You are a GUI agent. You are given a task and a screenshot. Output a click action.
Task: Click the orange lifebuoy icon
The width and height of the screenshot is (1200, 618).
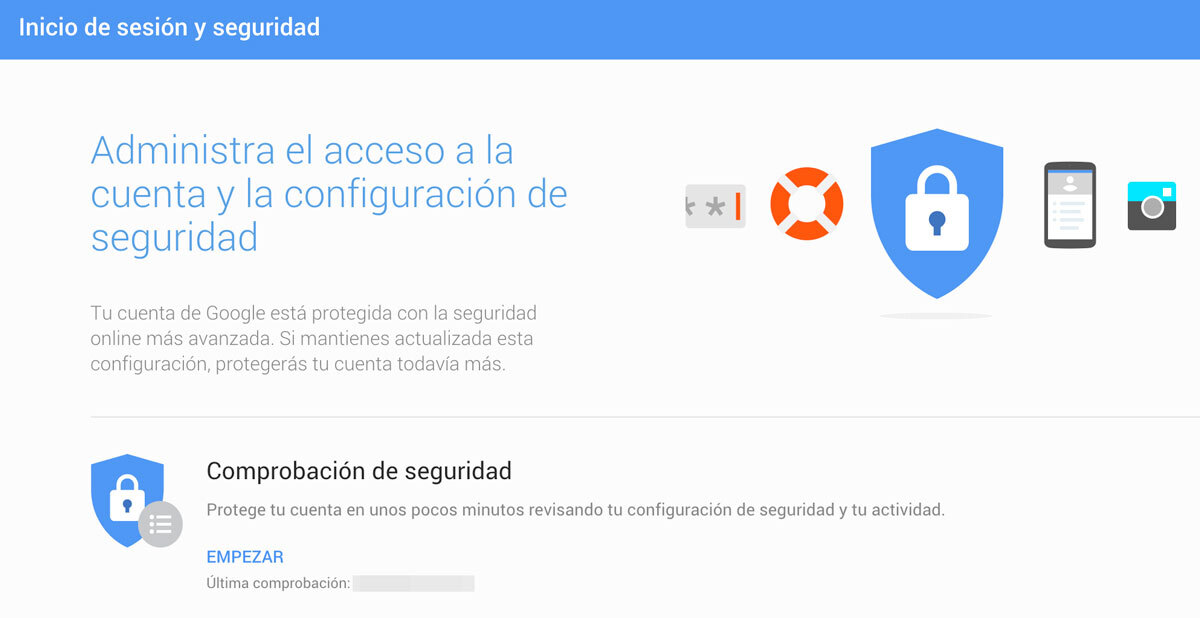point(806,204)
